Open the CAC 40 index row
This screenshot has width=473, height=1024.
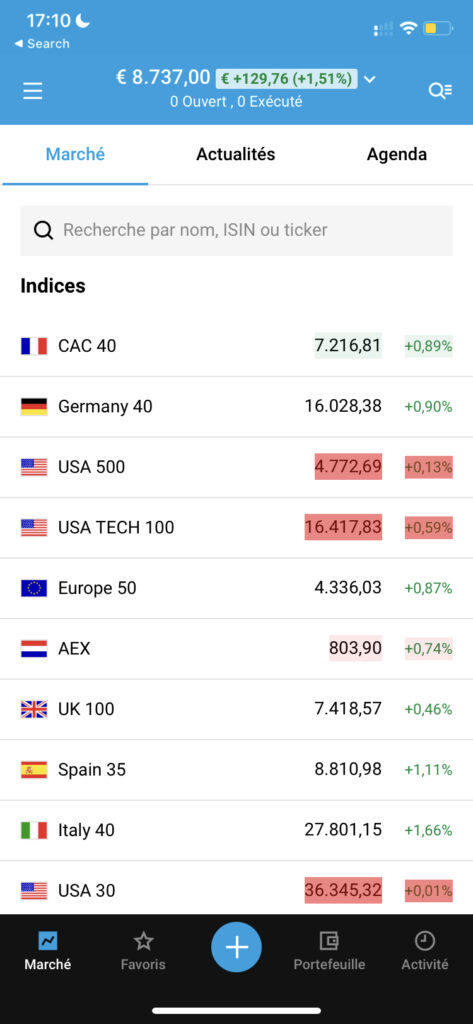(x=236, y=346)
